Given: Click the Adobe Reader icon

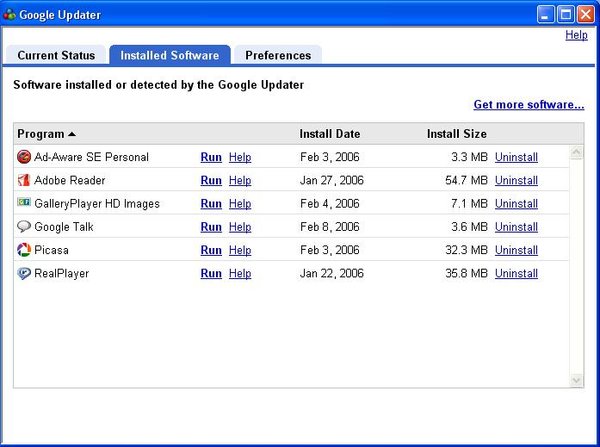Looking at the screenshot, I should point(24,180).
